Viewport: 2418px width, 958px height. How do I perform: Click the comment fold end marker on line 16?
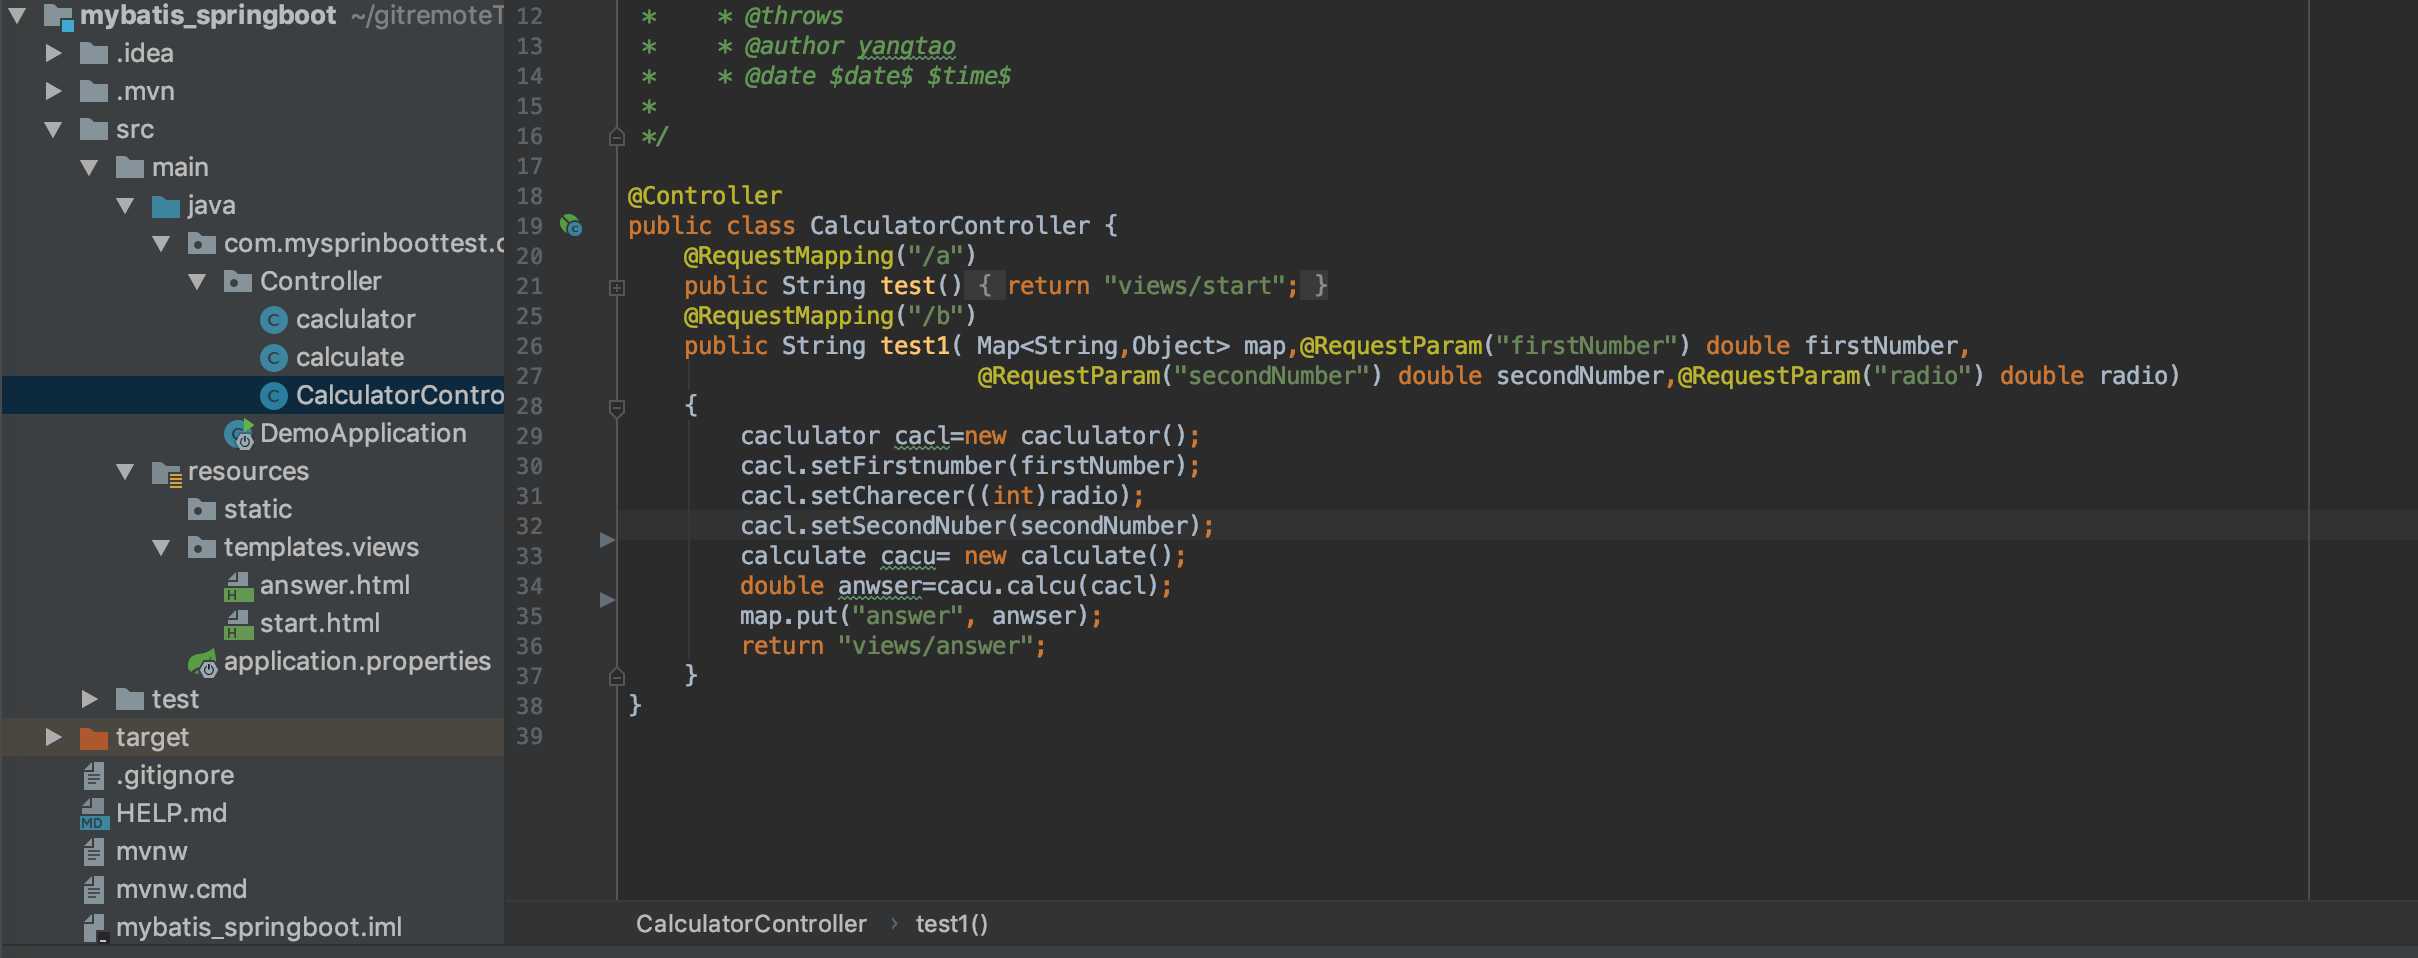[x=617, y=137]
